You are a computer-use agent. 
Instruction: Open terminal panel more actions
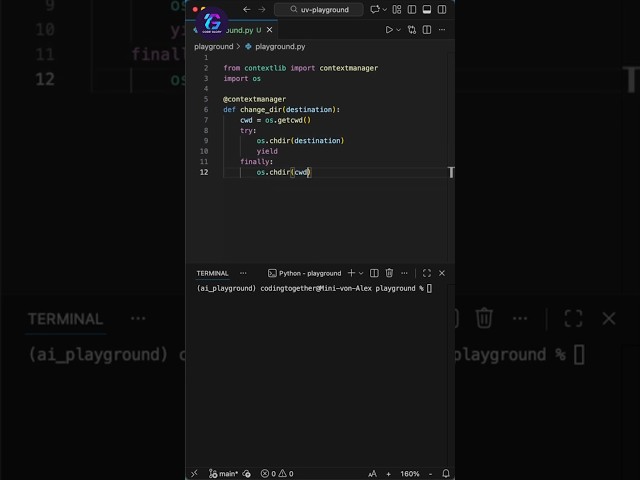404,273
